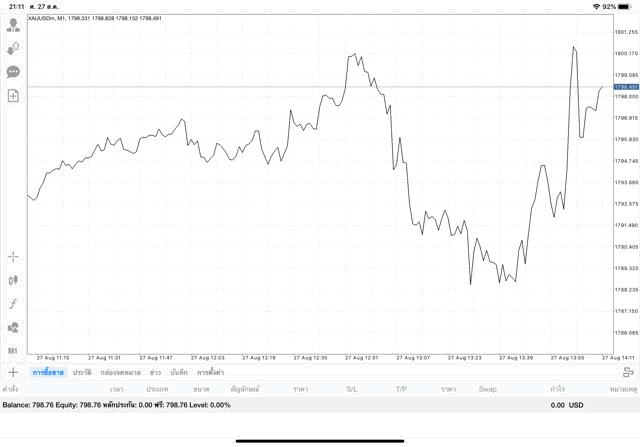Screen dimensions: 640x447
Task: Open the M1 timeframe selector
Action: pos(14,351)
